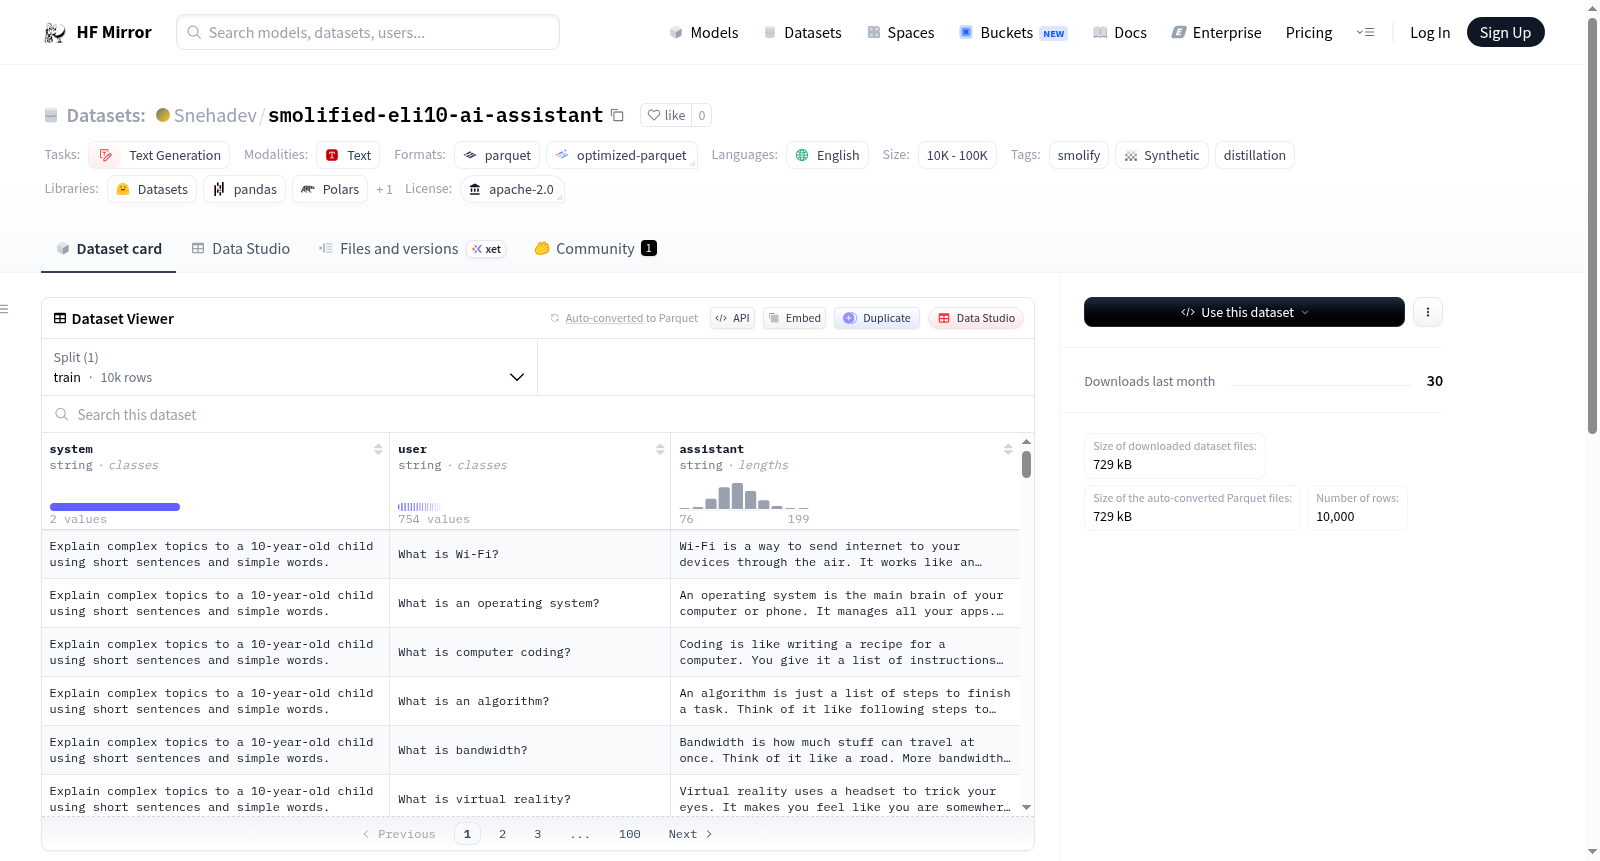Viewport: 1600px width, 861px height.
Task: Click the HF Mirror logo icon
Action: click(55, 33)
